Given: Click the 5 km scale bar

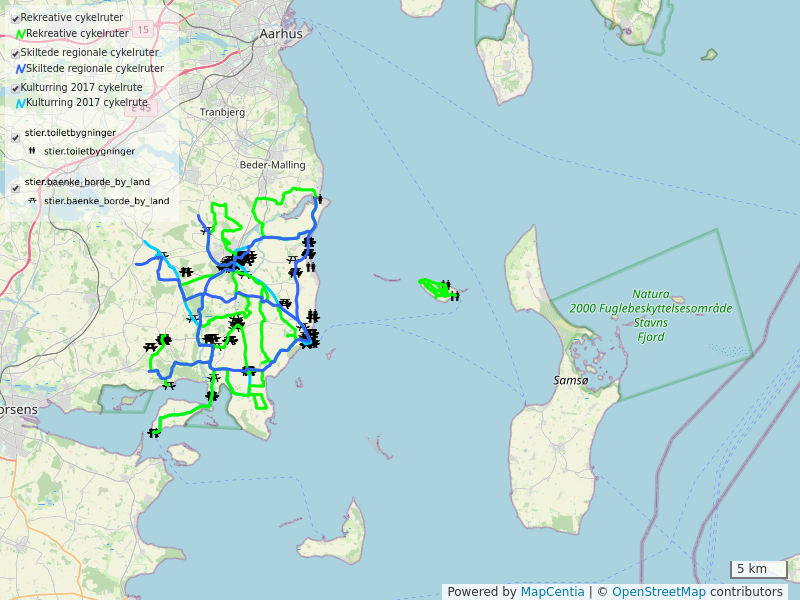Looking at the screenshot, I should click(x=758, y=570).
